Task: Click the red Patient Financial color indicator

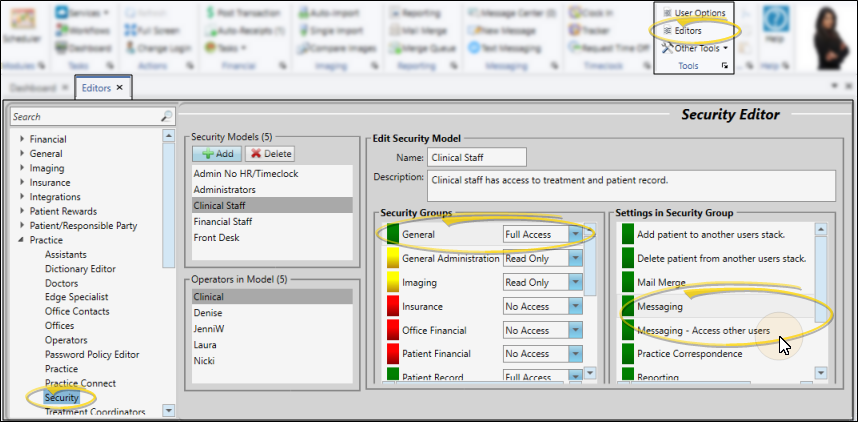Action: point(392,354)
